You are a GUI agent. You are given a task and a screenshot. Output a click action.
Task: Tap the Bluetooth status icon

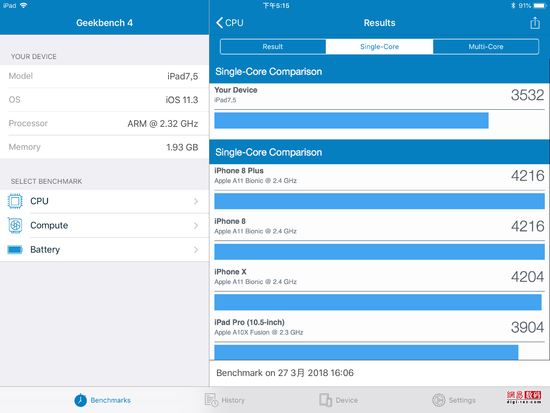pyautogui.click(x=513, y=6)
